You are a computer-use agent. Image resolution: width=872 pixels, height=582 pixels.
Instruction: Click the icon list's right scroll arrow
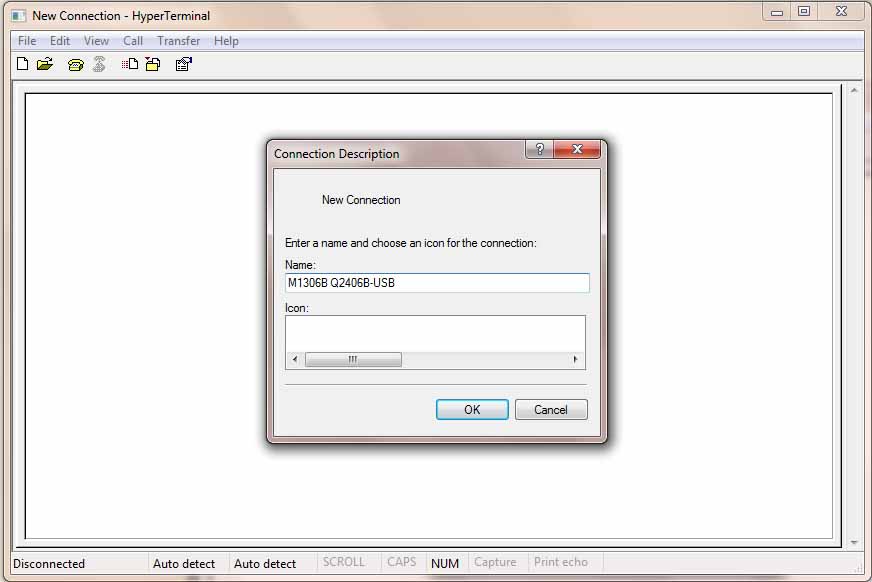point(576,359)
